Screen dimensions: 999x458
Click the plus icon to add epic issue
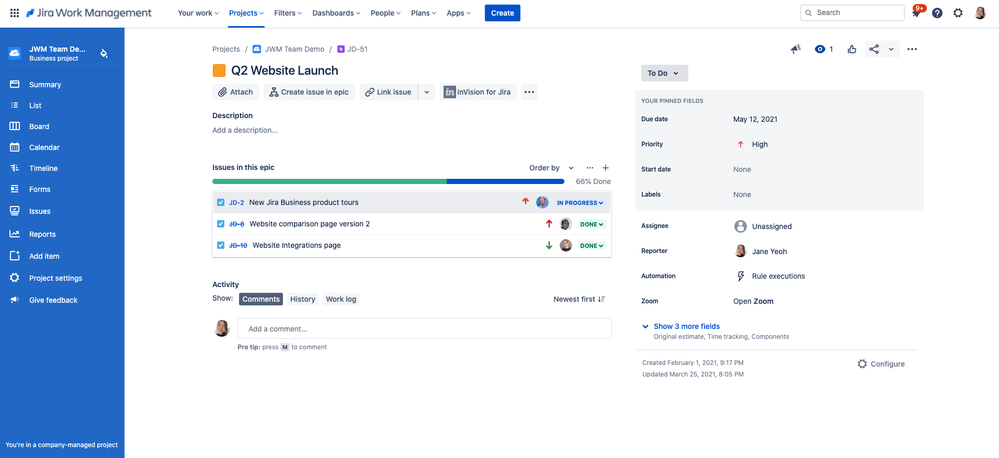605,168
